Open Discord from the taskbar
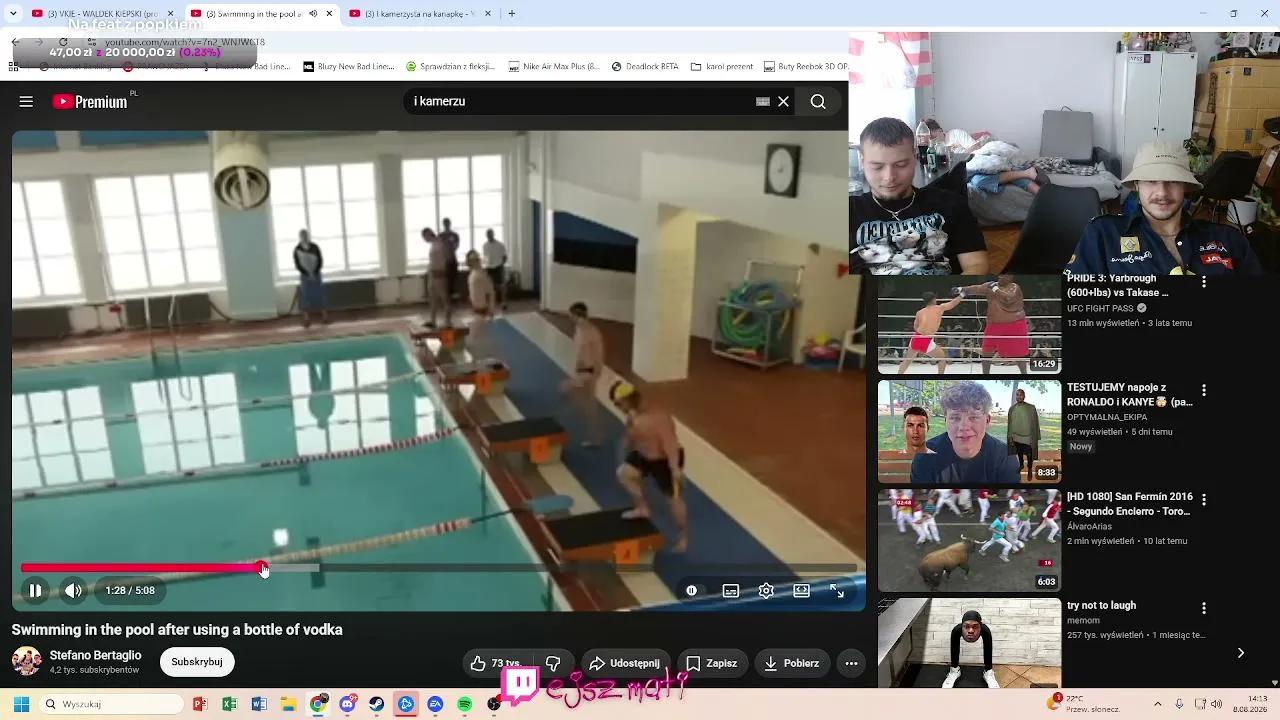This screenshot has height=720, width=1280. [x=347, y=704]
